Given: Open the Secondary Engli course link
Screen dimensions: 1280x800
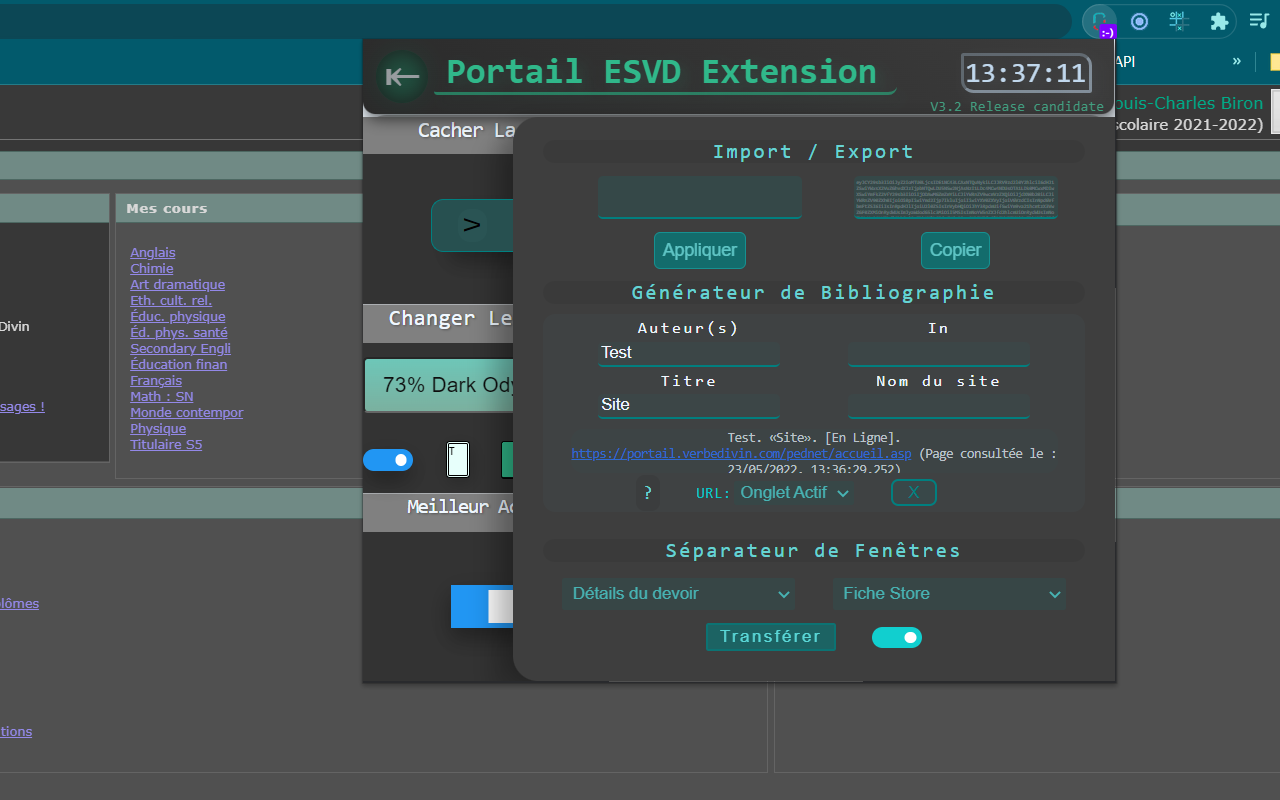Looking at the screenshot, I should point(180,349).
